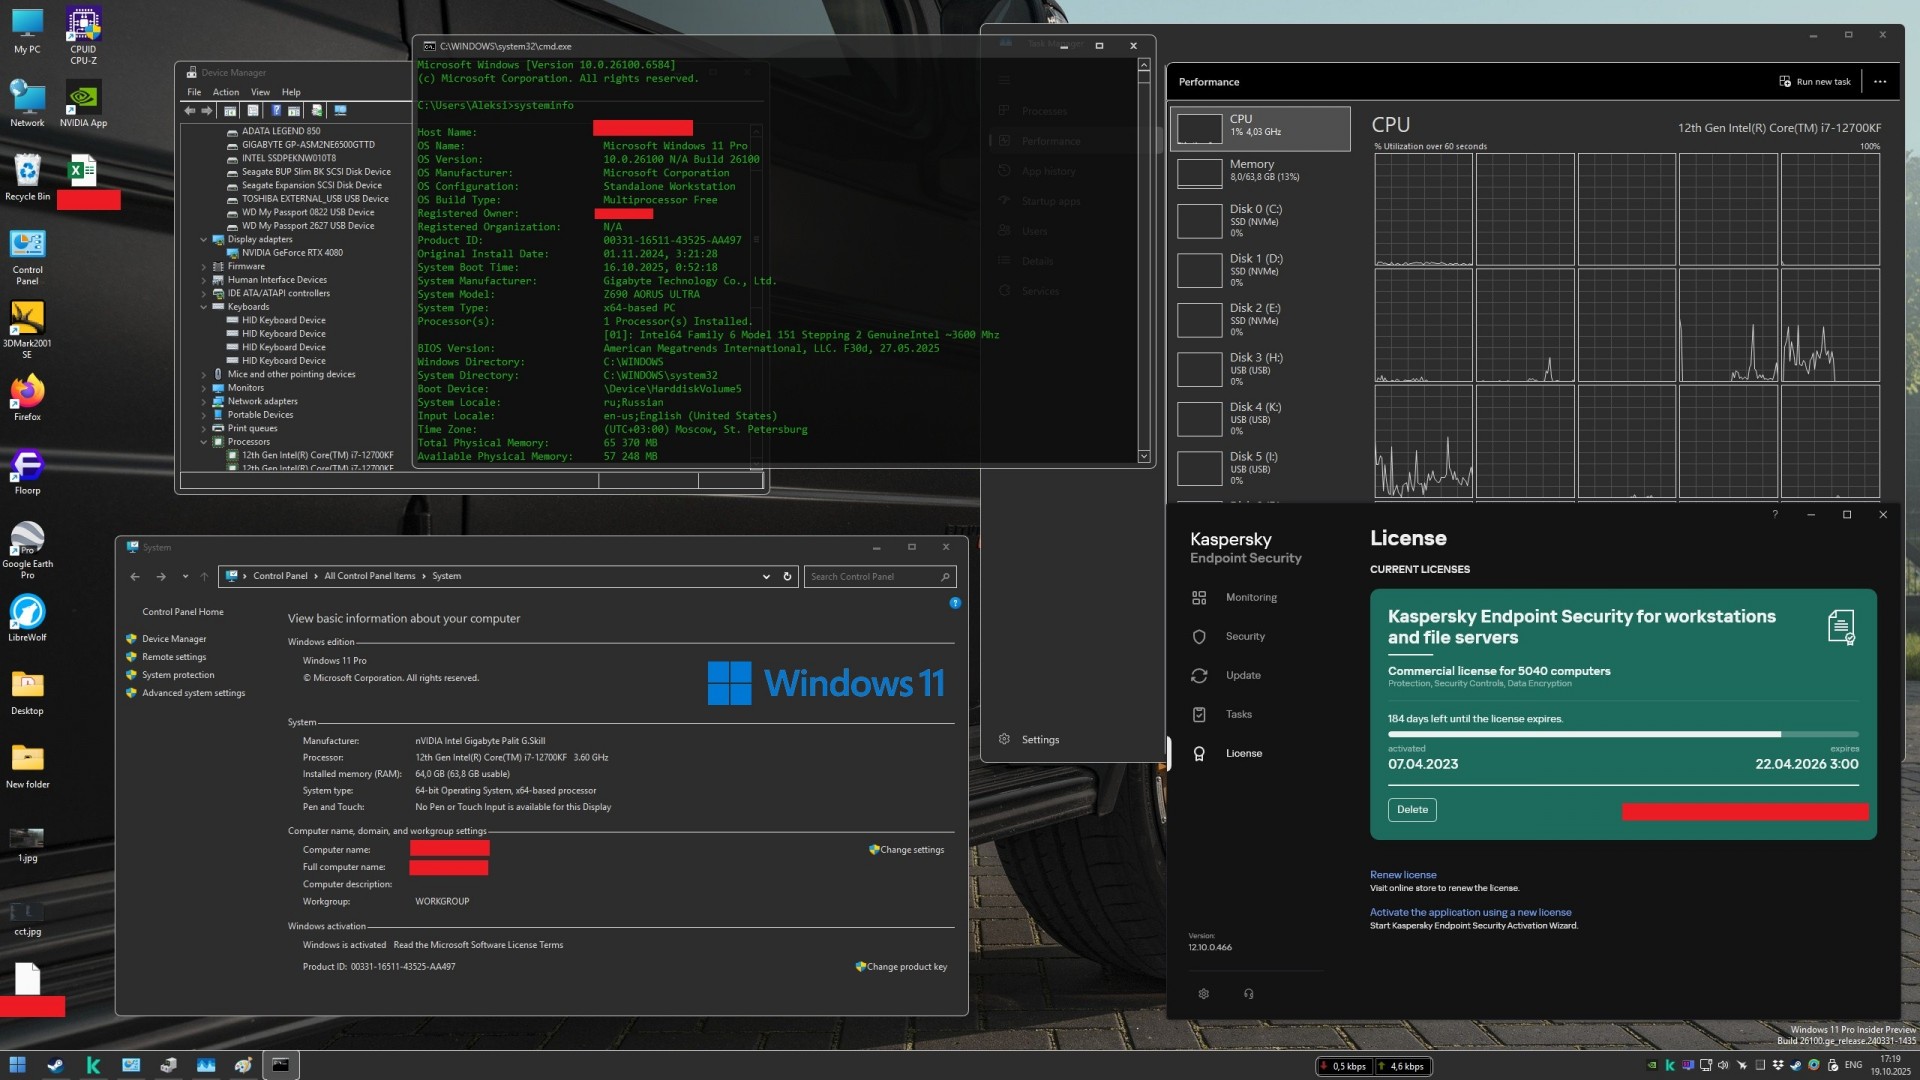Image resolution: width=1920 pixels, height=1080 pixels.
Task: Open Steam from the taskbar
Action: pos(55,1065)
